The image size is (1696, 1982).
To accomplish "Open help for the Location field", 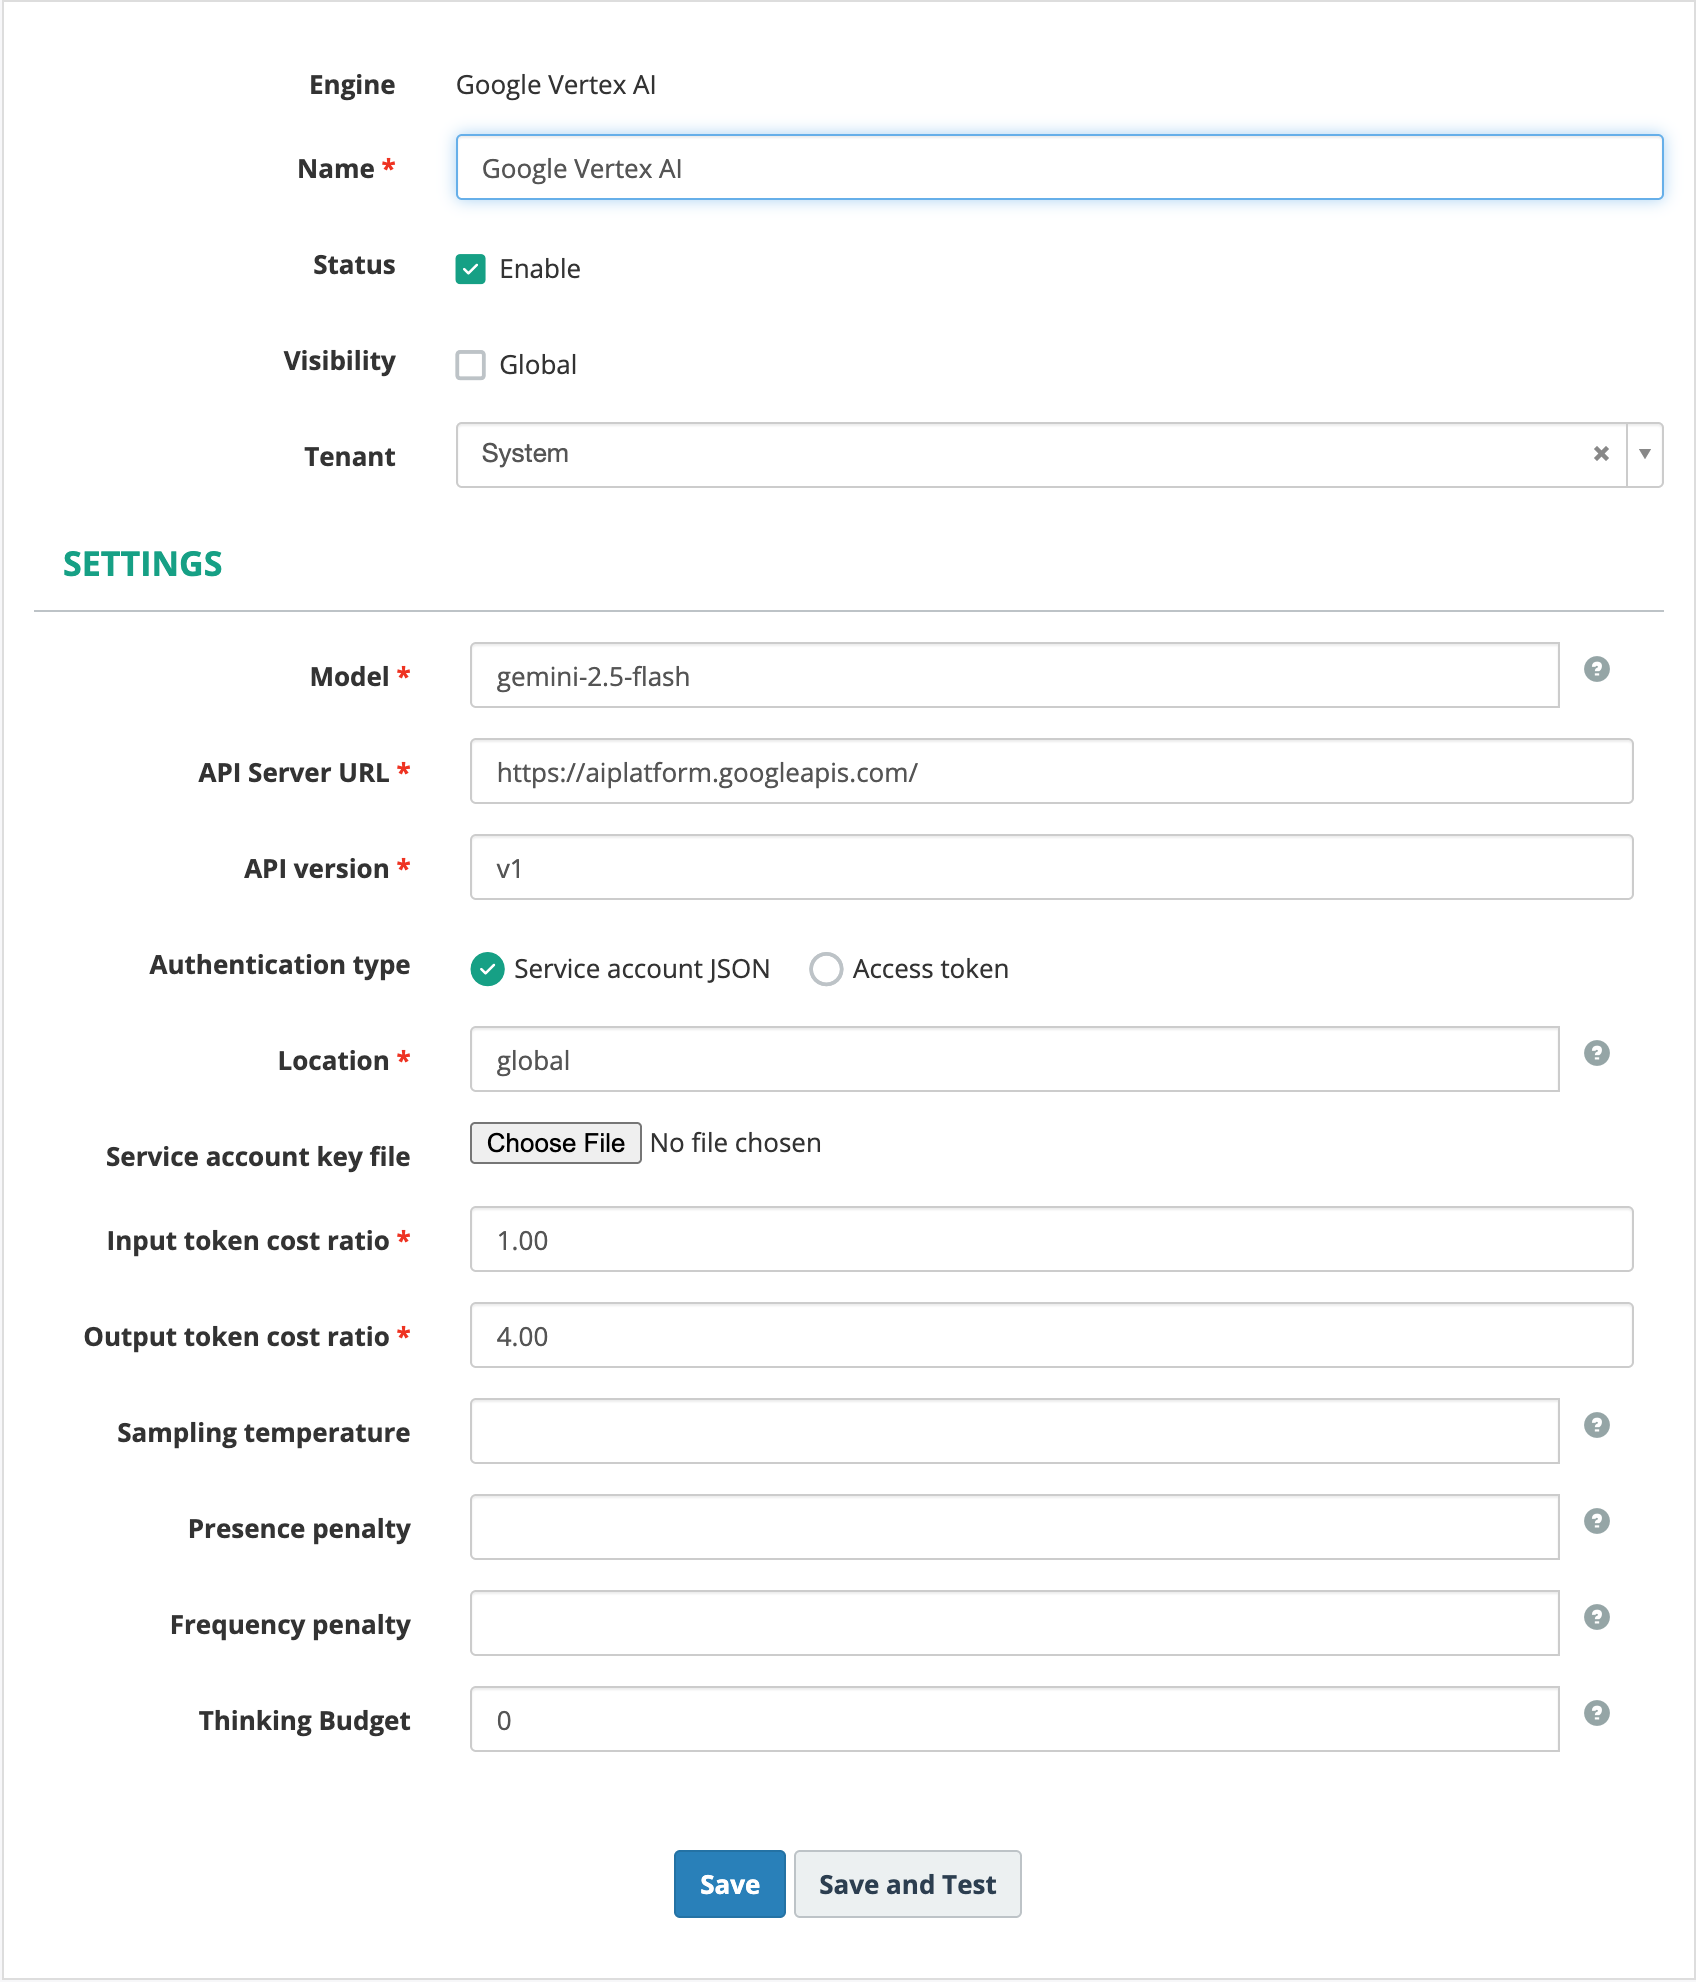I will tap(1596, 1053).
